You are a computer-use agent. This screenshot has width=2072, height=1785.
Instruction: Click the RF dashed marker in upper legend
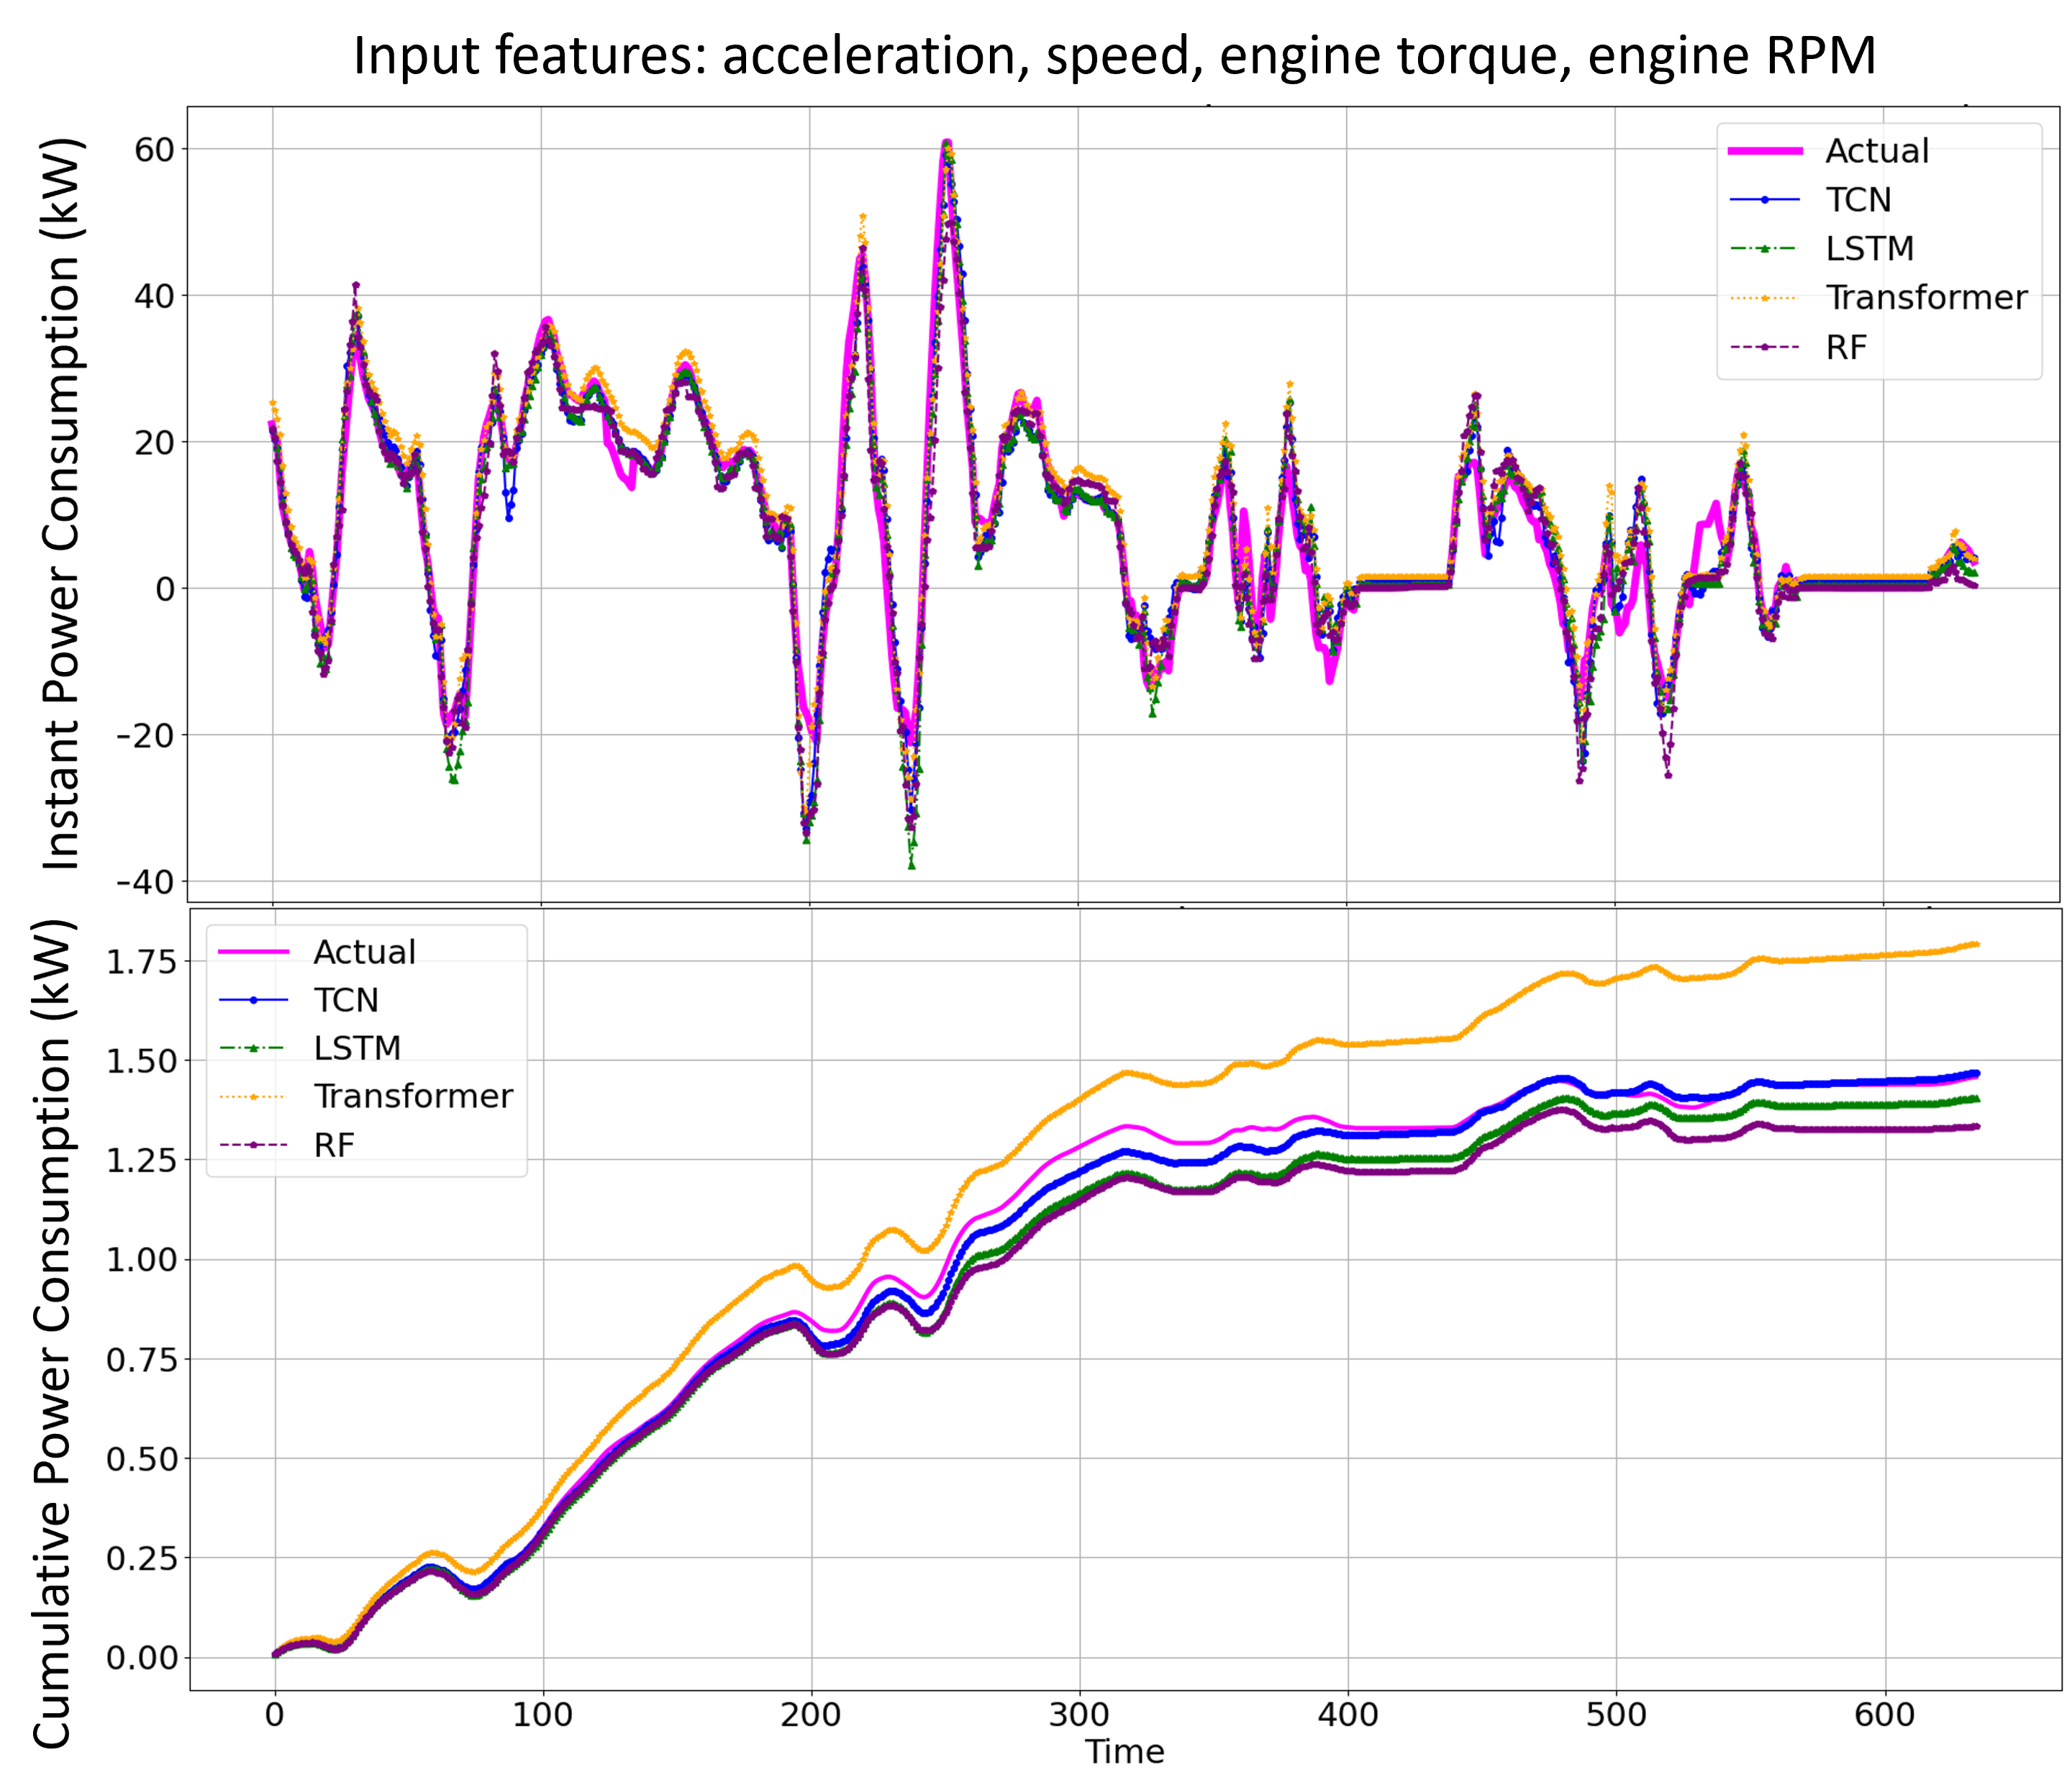pyautogui.click(x=1765, y=347)
